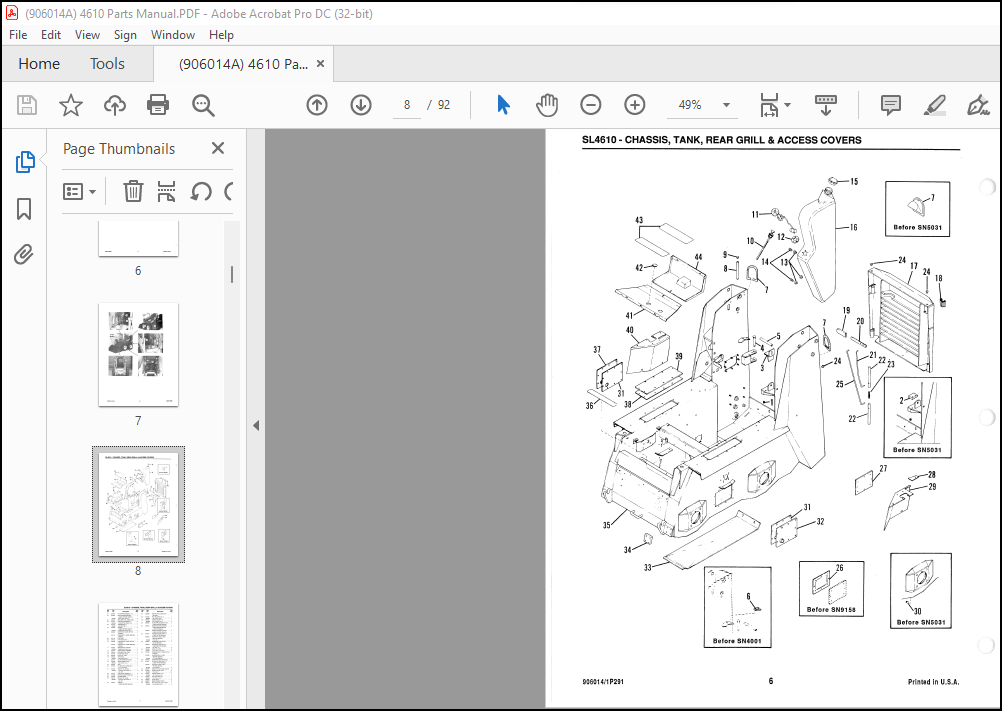
Task: Open the Sign menu
Action: [125, 34]
